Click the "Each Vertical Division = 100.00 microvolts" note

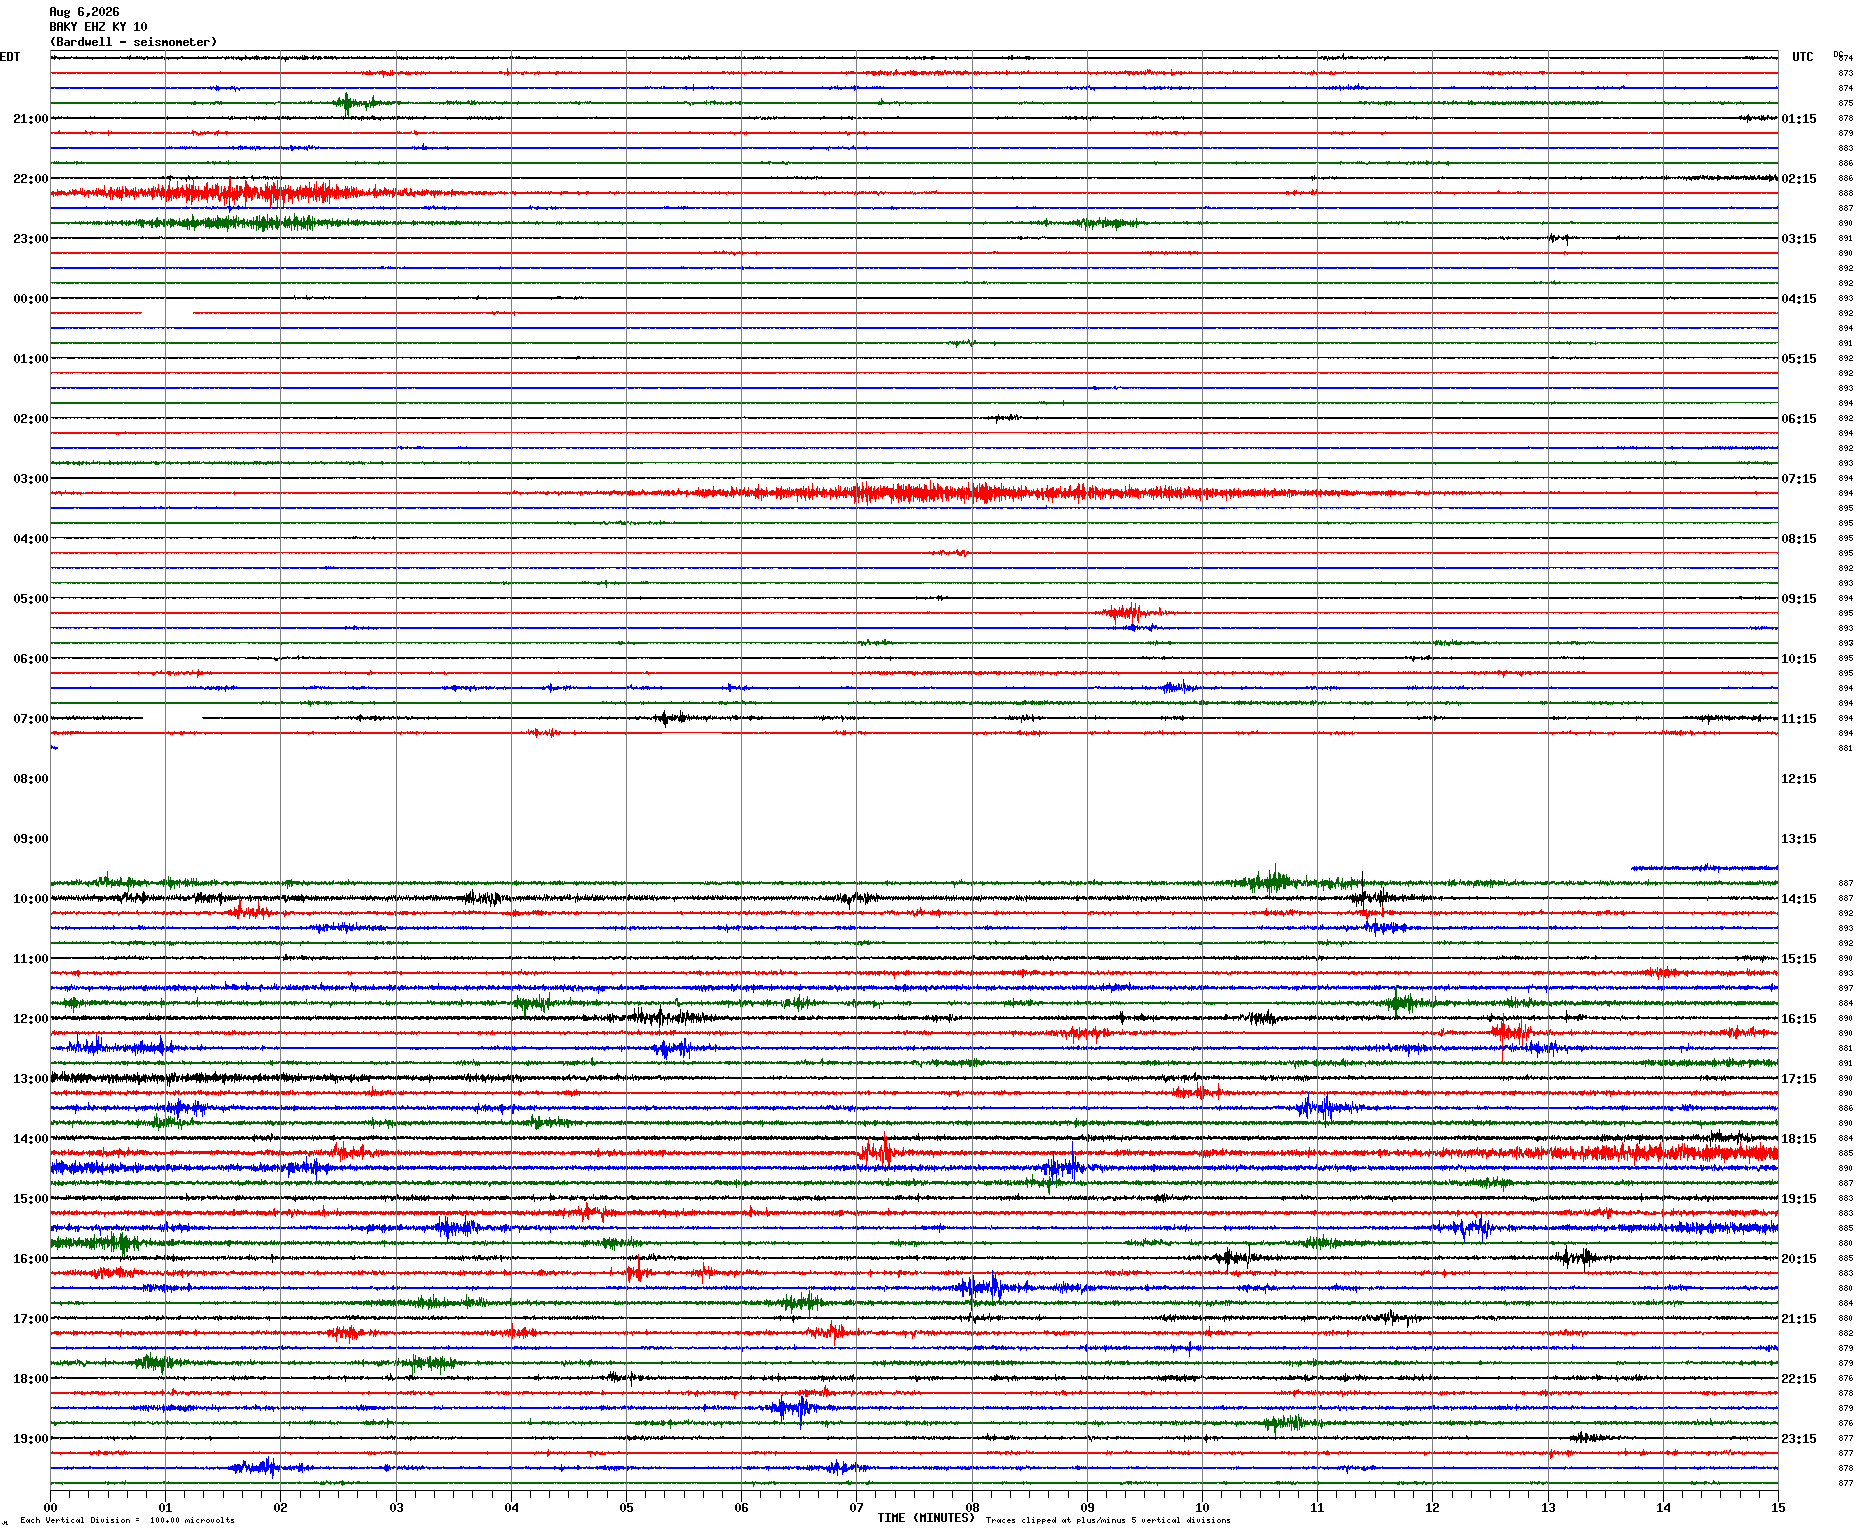coord(127,1520)
